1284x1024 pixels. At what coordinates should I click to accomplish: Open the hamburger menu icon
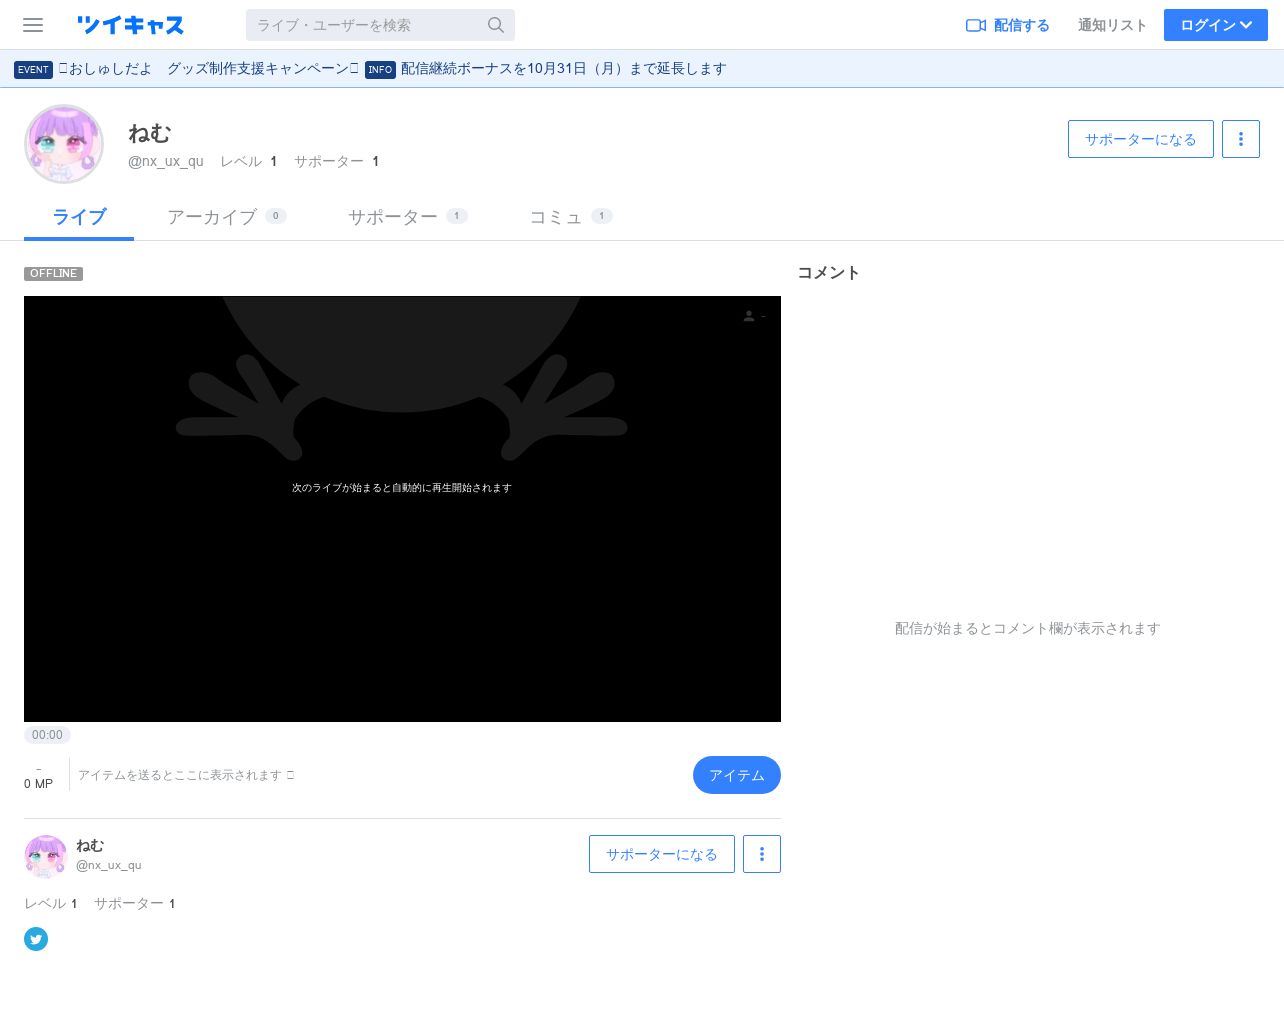(33, 25)
